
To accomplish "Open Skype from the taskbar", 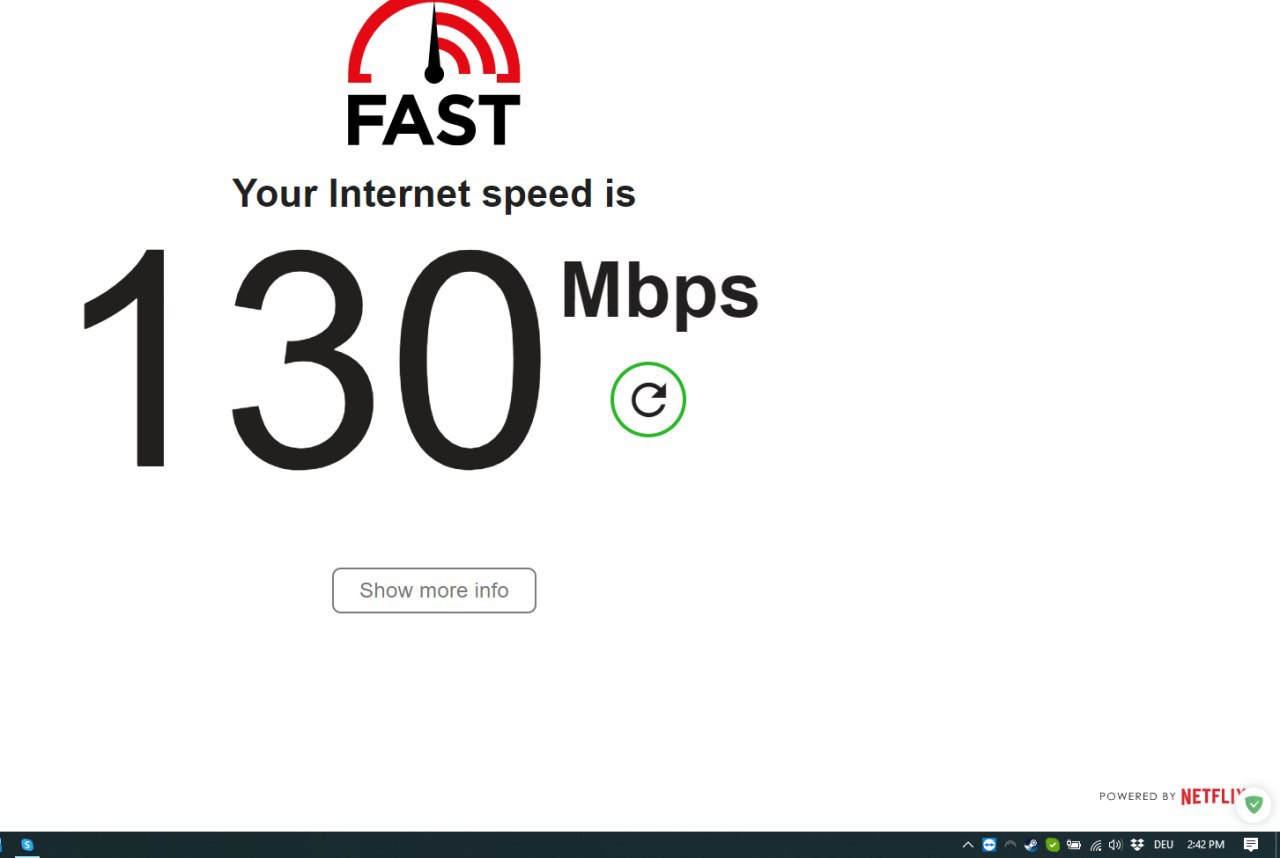I will [27, 845].
